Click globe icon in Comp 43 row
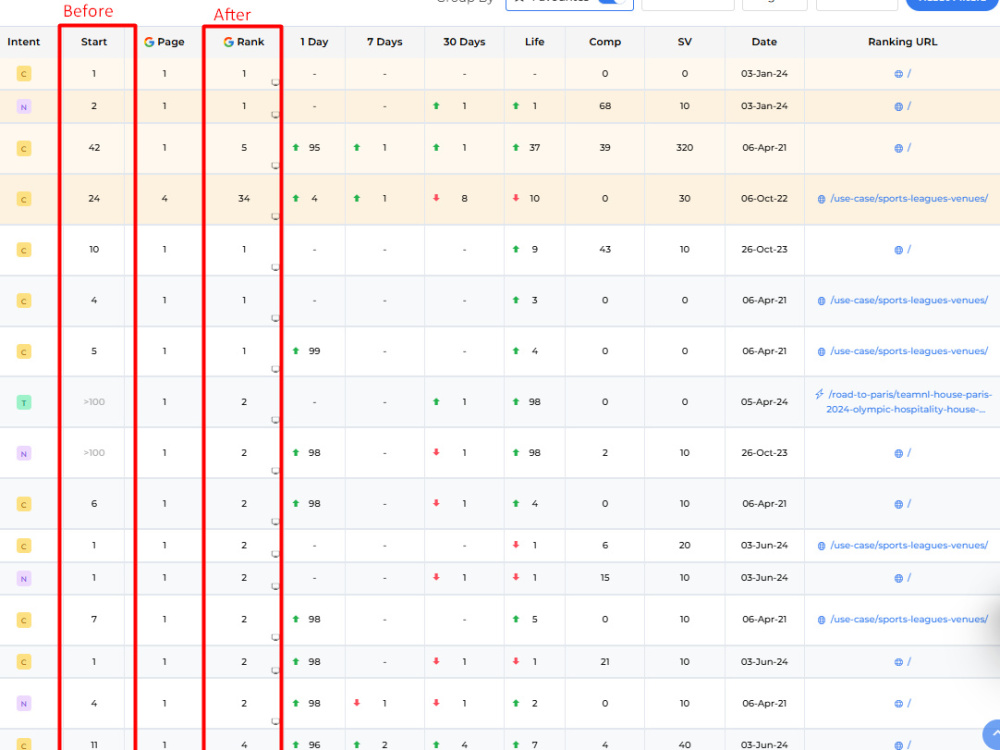The image size is (1000, 750). (899, 250)
